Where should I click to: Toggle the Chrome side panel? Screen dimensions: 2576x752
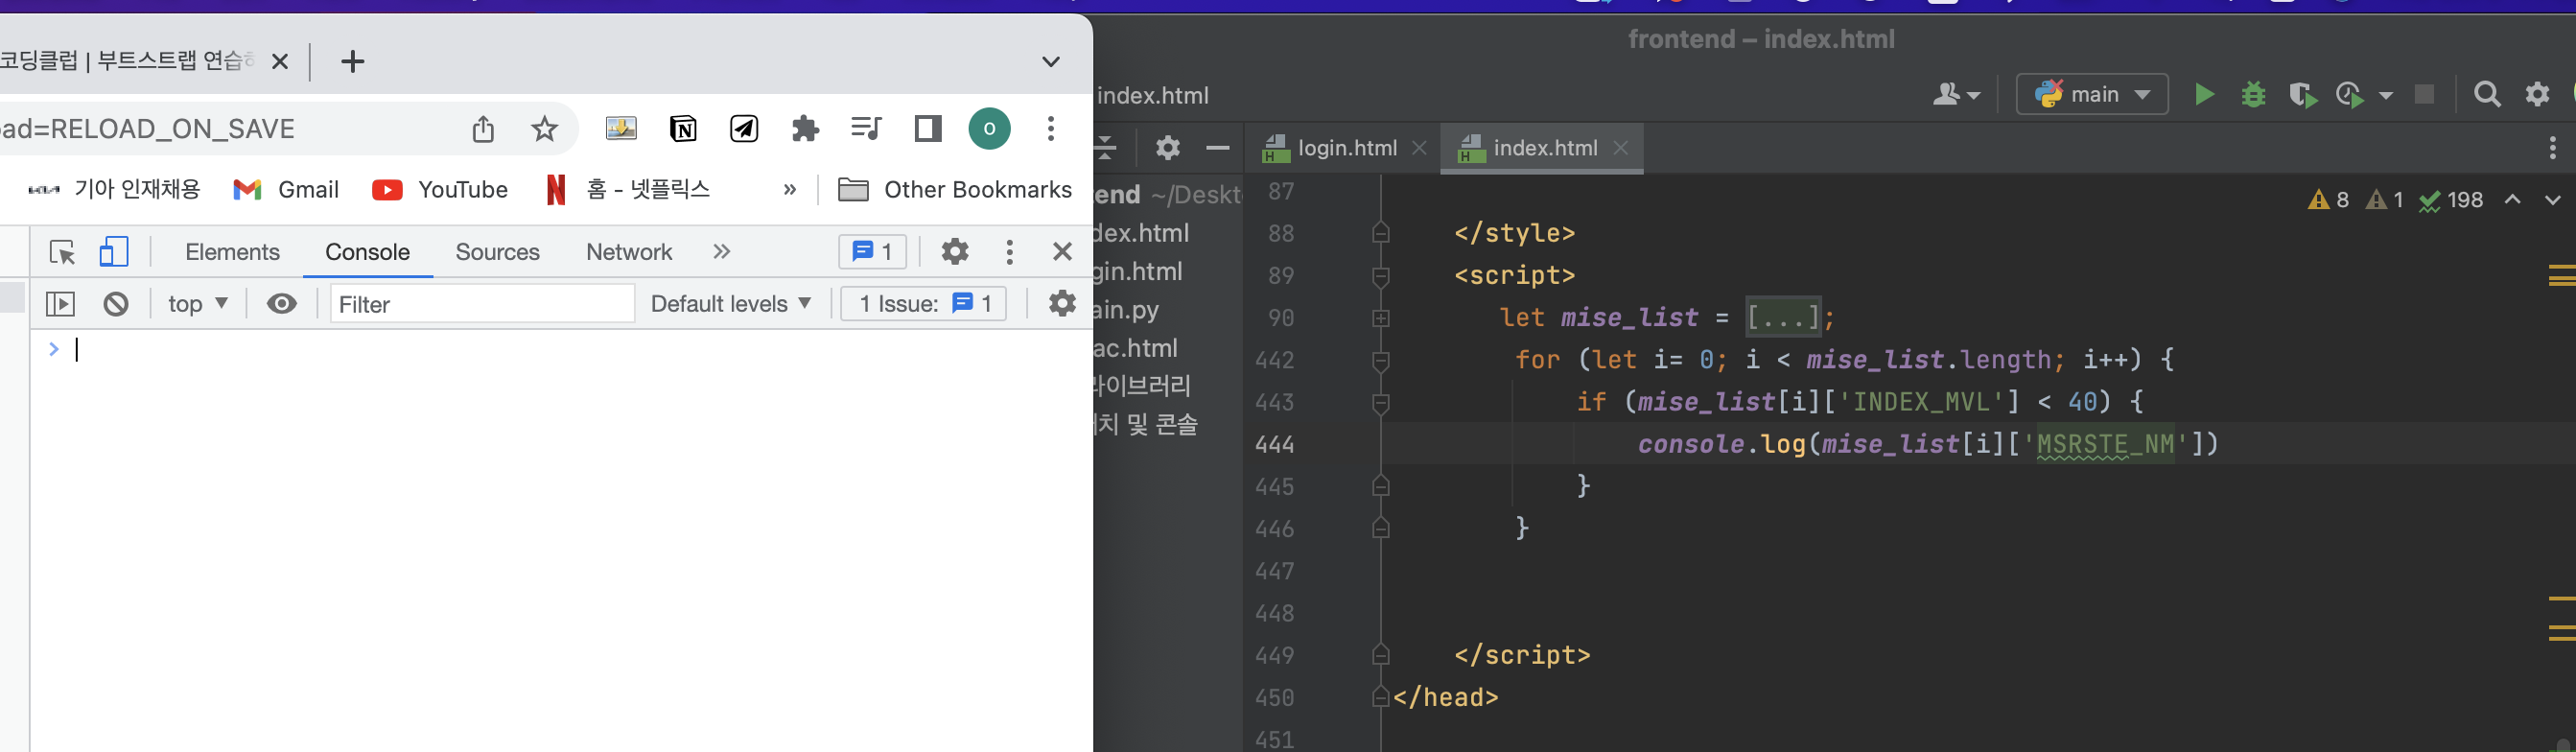tap(928, 129)
